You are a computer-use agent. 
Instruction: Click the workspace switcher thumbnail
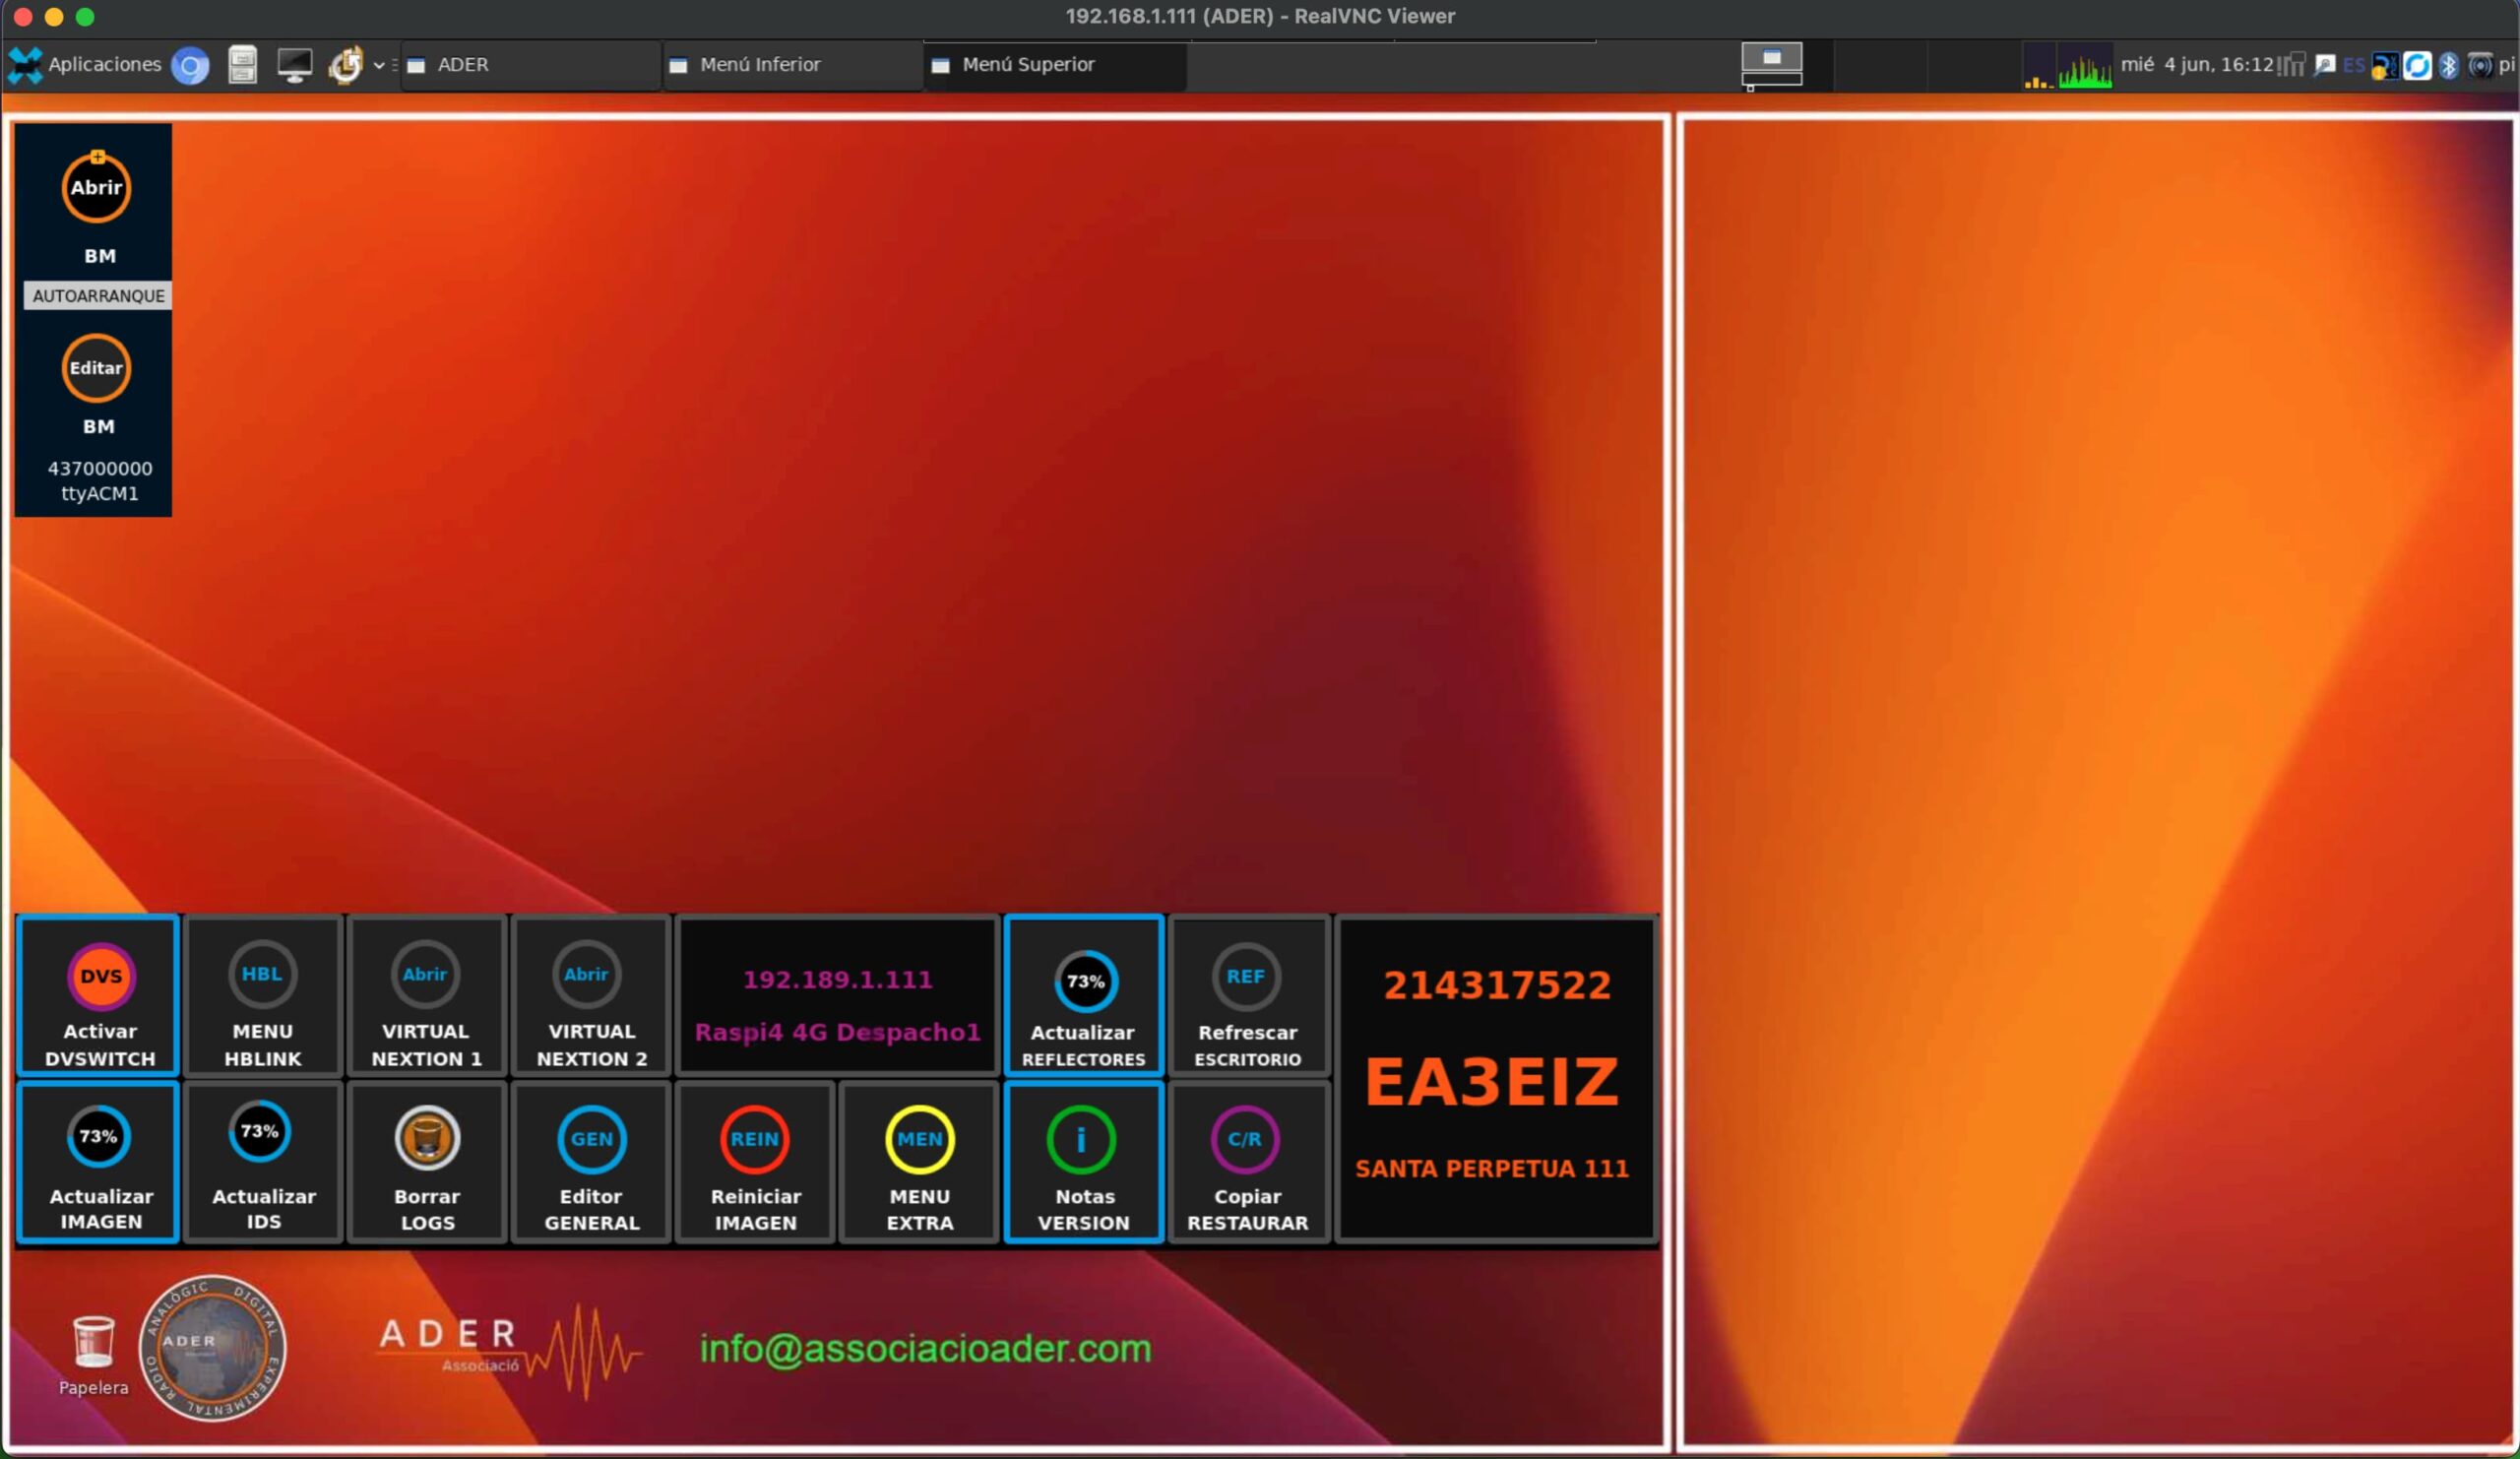click(x=1771, y=65)
